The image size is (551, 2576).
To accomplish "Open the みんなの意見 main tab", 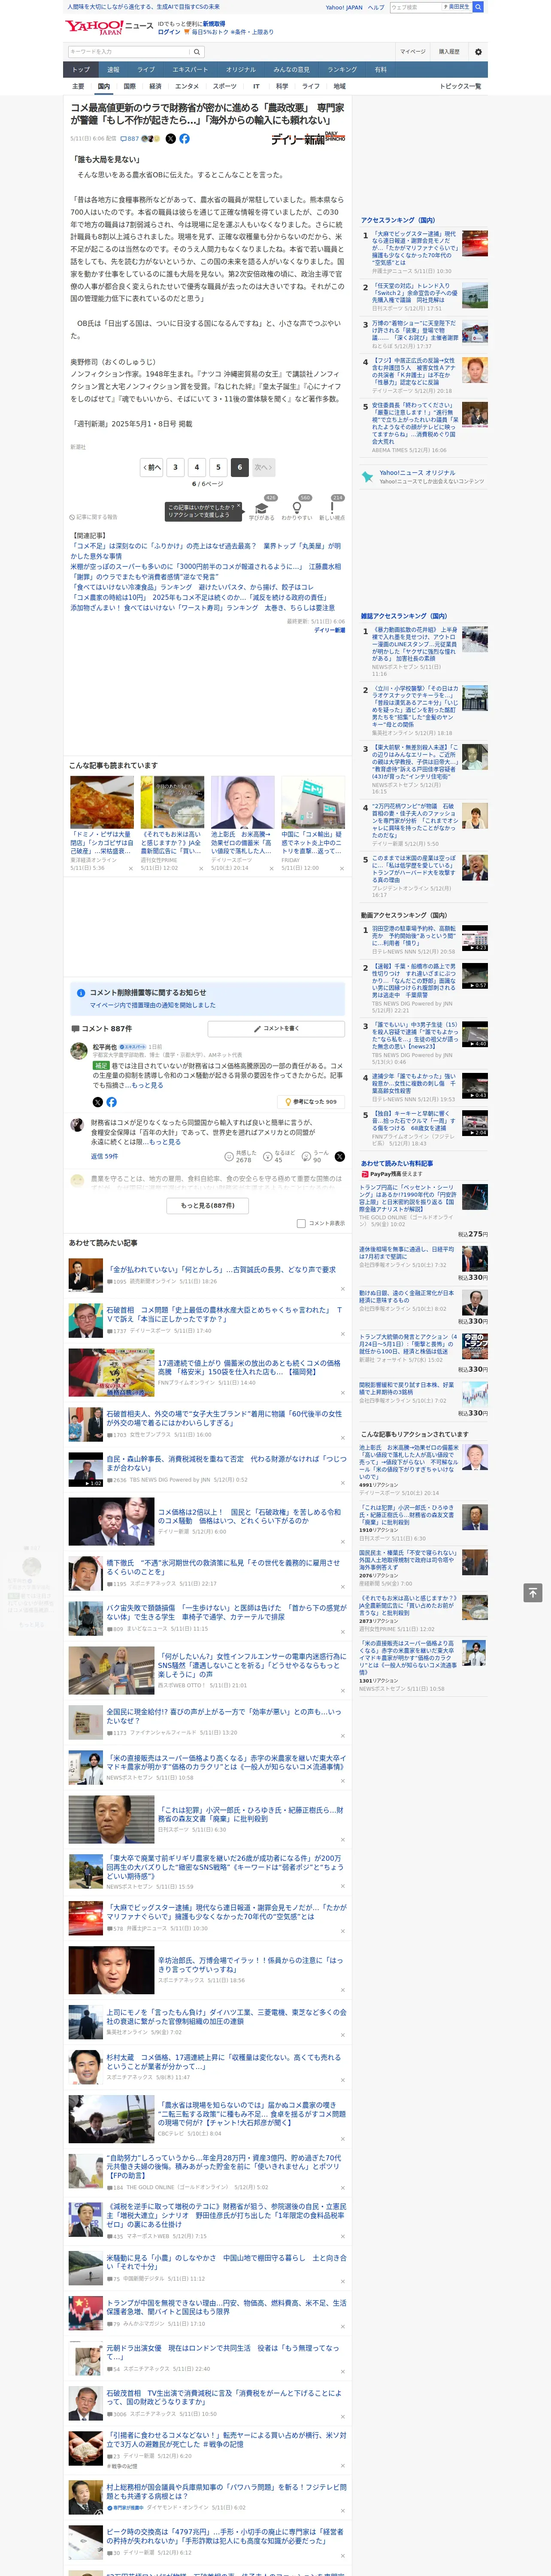I will tap(292, 70).
